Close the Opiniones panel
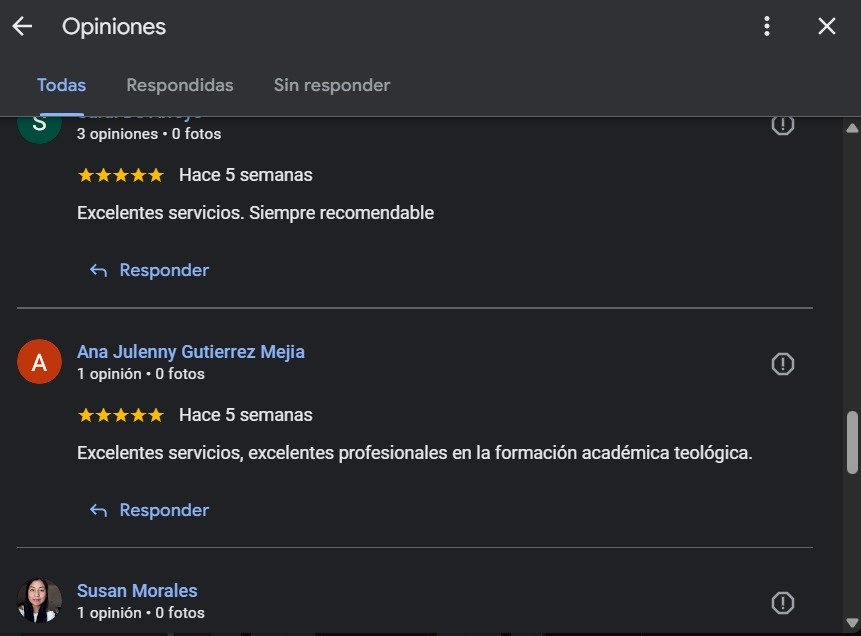The width and height of the screenshot is (861, 636). click(x=827, y=27)
